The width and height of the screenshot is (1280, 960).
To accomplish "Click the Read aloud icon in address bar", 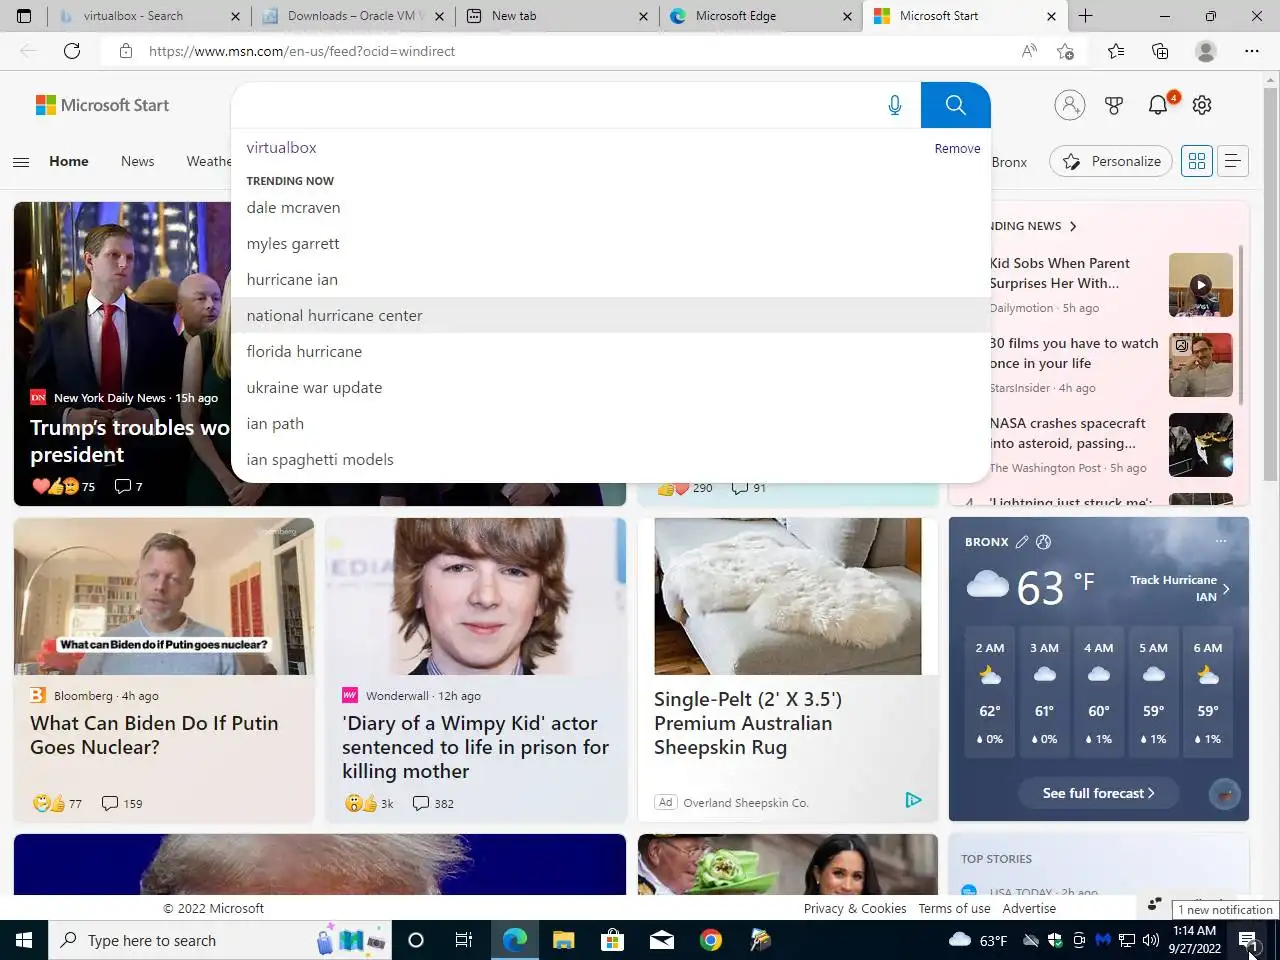I will click(x=1029, y=51).
